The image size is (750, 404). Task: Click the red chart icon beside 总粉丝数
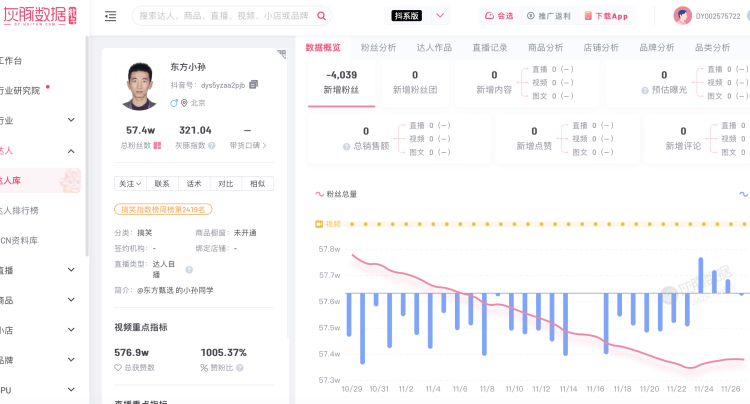pos(157,145)
